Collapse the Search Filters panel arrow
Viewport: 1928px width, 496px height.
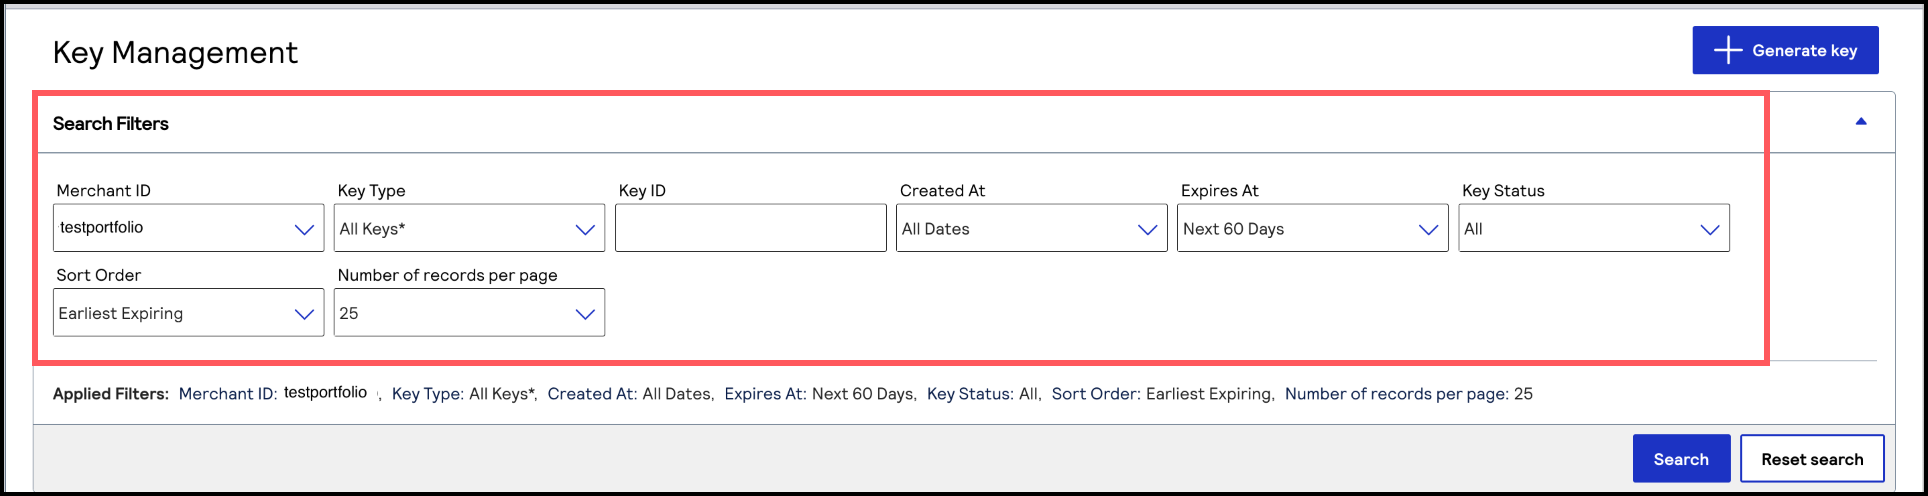pos(1861,122)
